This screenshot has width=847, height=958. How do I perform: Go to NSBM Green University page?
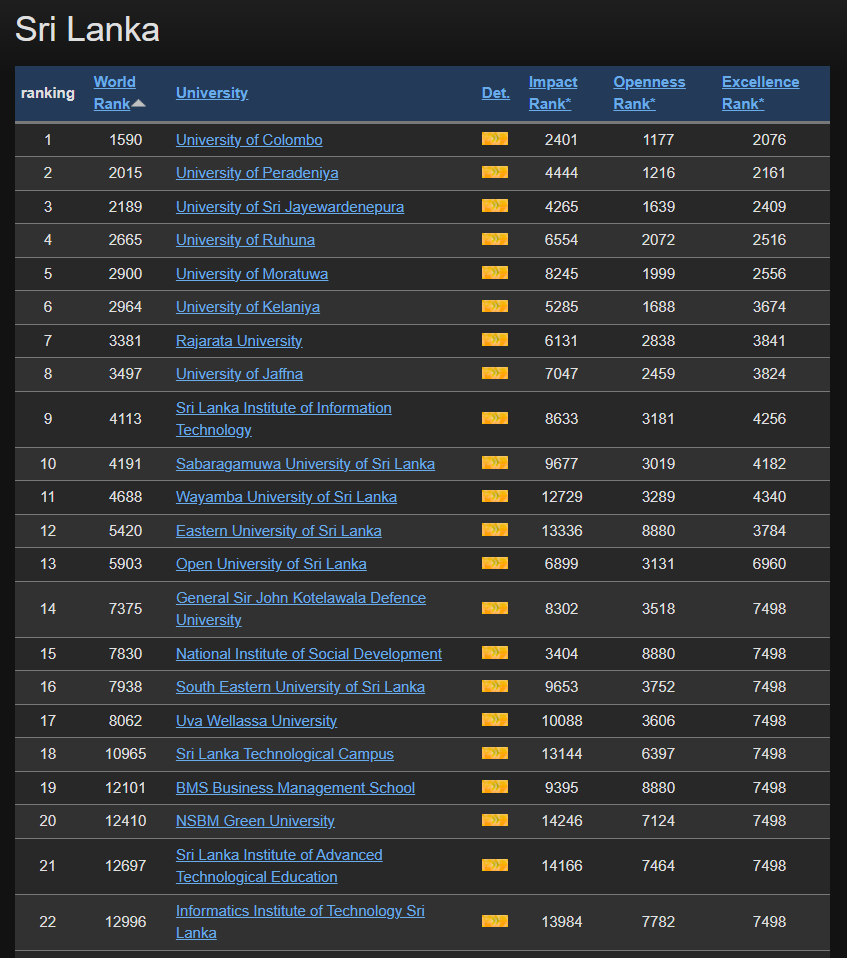pos(255,821)
